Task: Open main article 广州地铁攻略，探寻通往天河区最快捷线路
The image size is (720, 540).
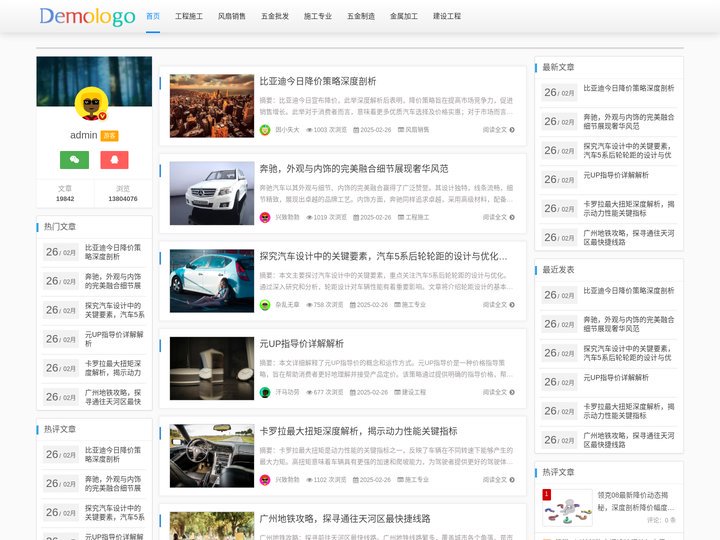Action: [345, 519]
